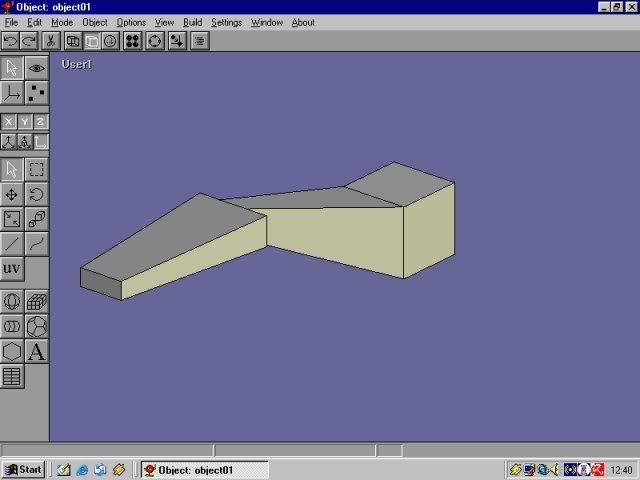Open the Settings menu
This screenshot has height=480, width=640.
tap(226, 22)
